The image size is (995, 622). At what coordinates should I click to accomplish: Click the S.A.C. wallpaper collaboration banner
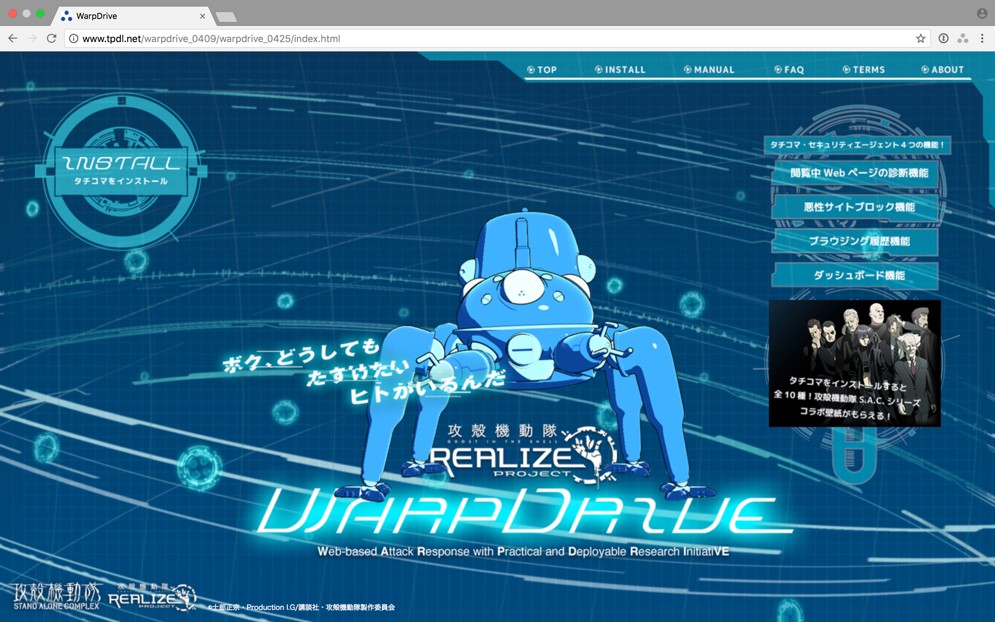click(855, 363)
